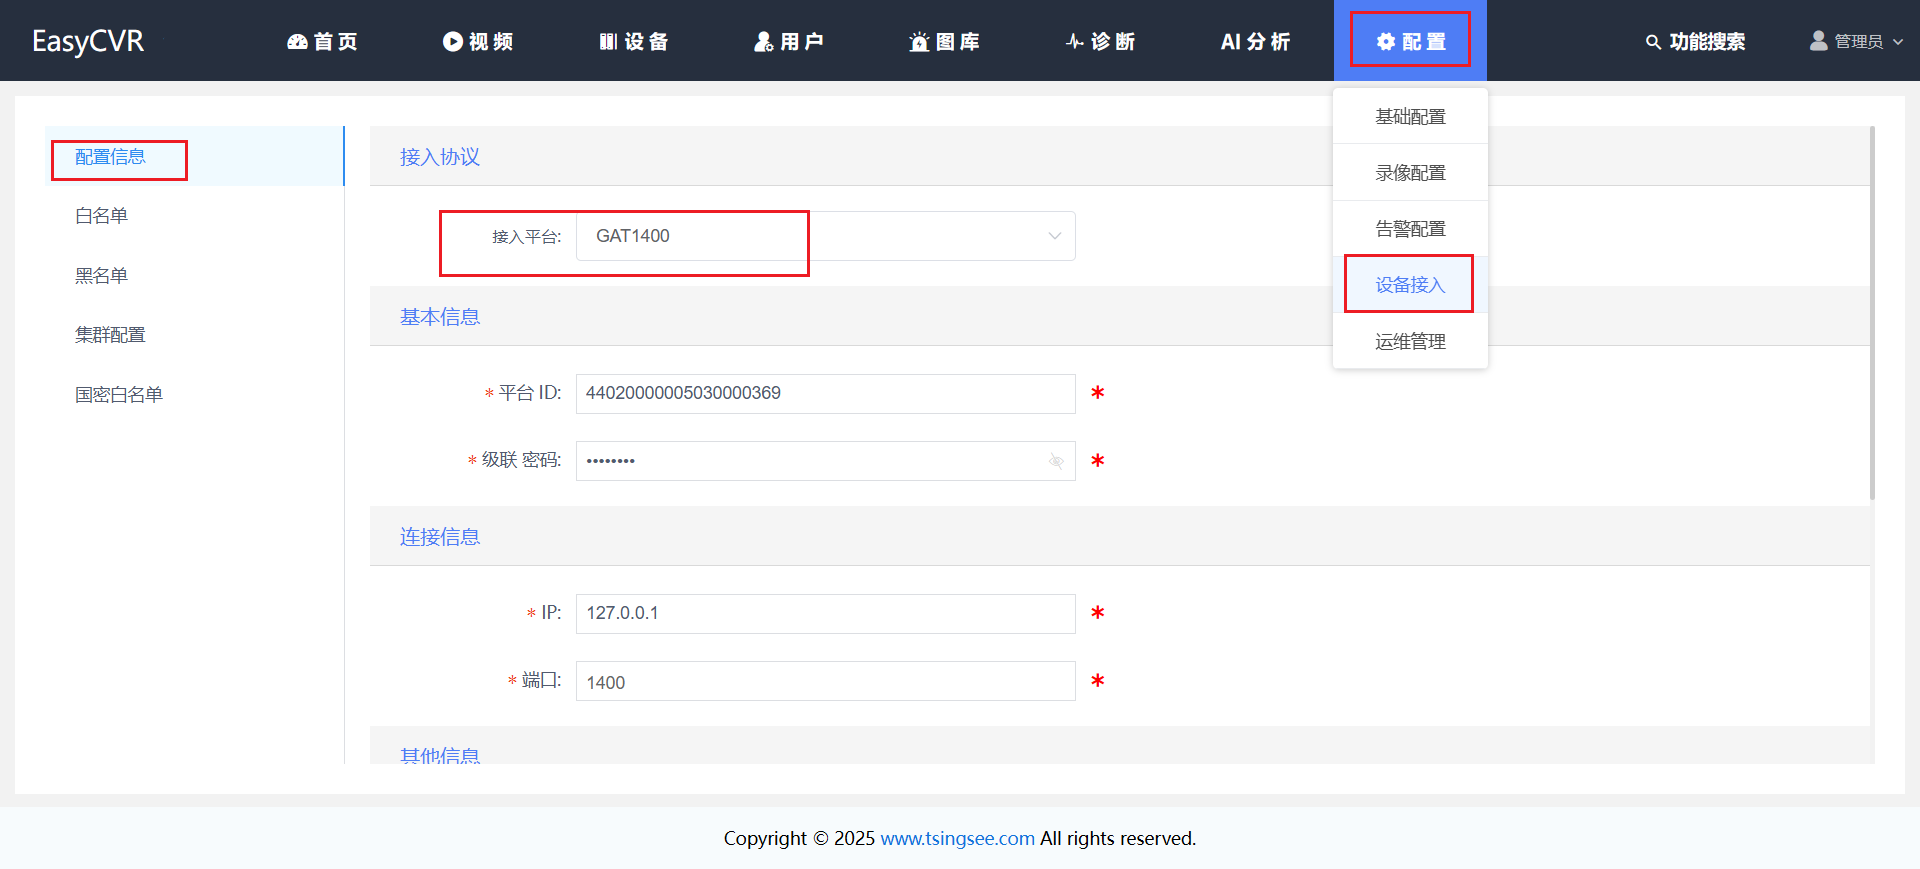The height and width of the screenshot is (869, 1920).
Task: Click the gear icon beside 配置
Action: click(1386, 41)
